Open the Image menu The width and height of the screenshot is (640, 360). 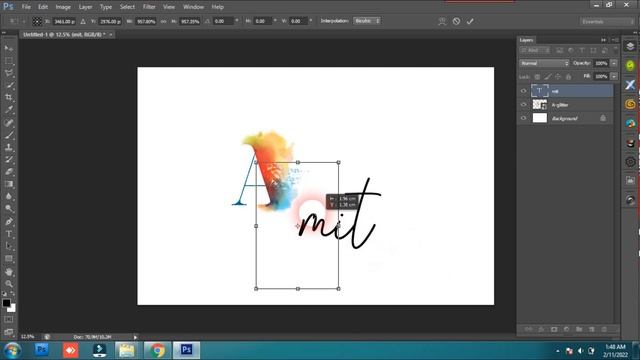[63, 7]
